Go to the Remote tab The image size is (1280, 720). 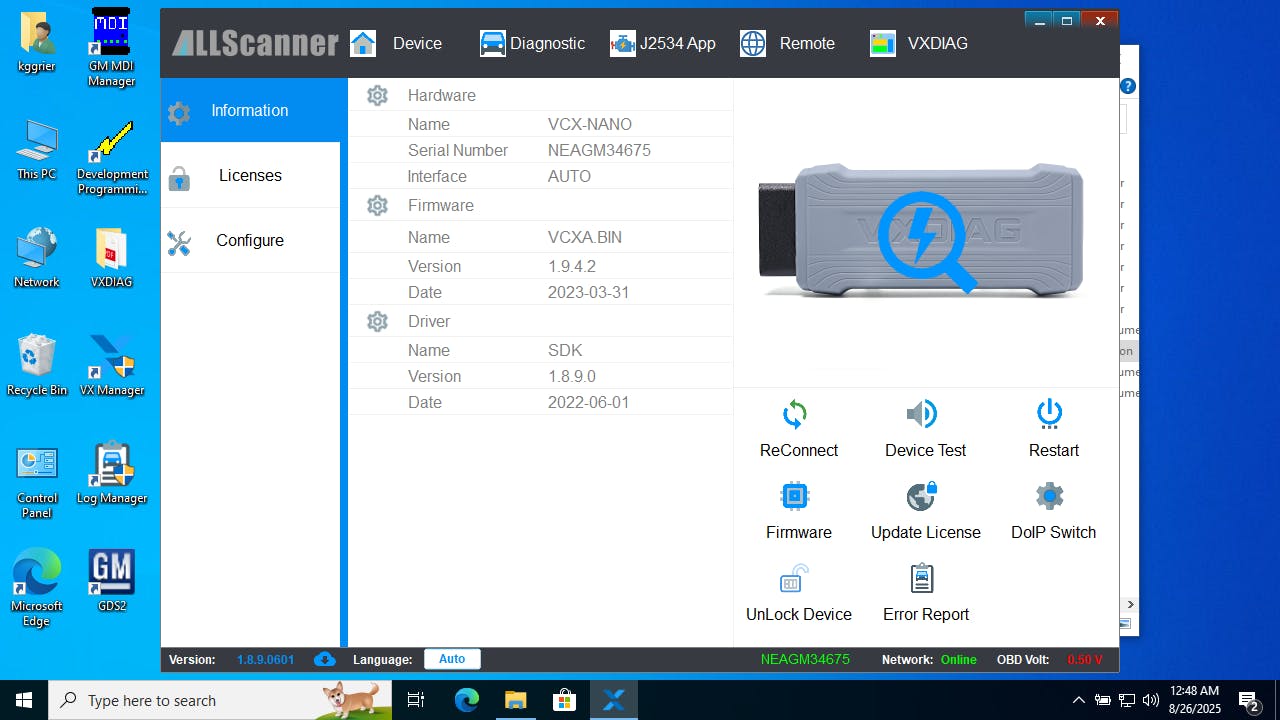[787, 43]
